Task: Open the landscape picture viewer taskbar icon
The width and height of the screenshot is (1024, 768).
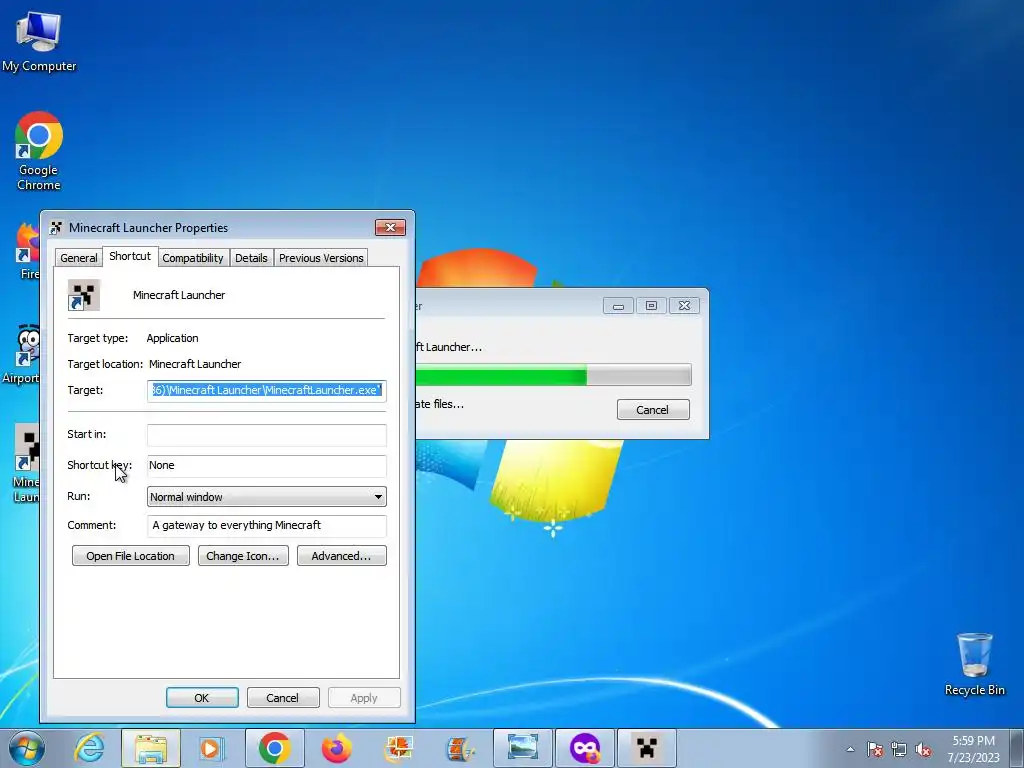Action: pyautogui.click(x=522, y=748)
